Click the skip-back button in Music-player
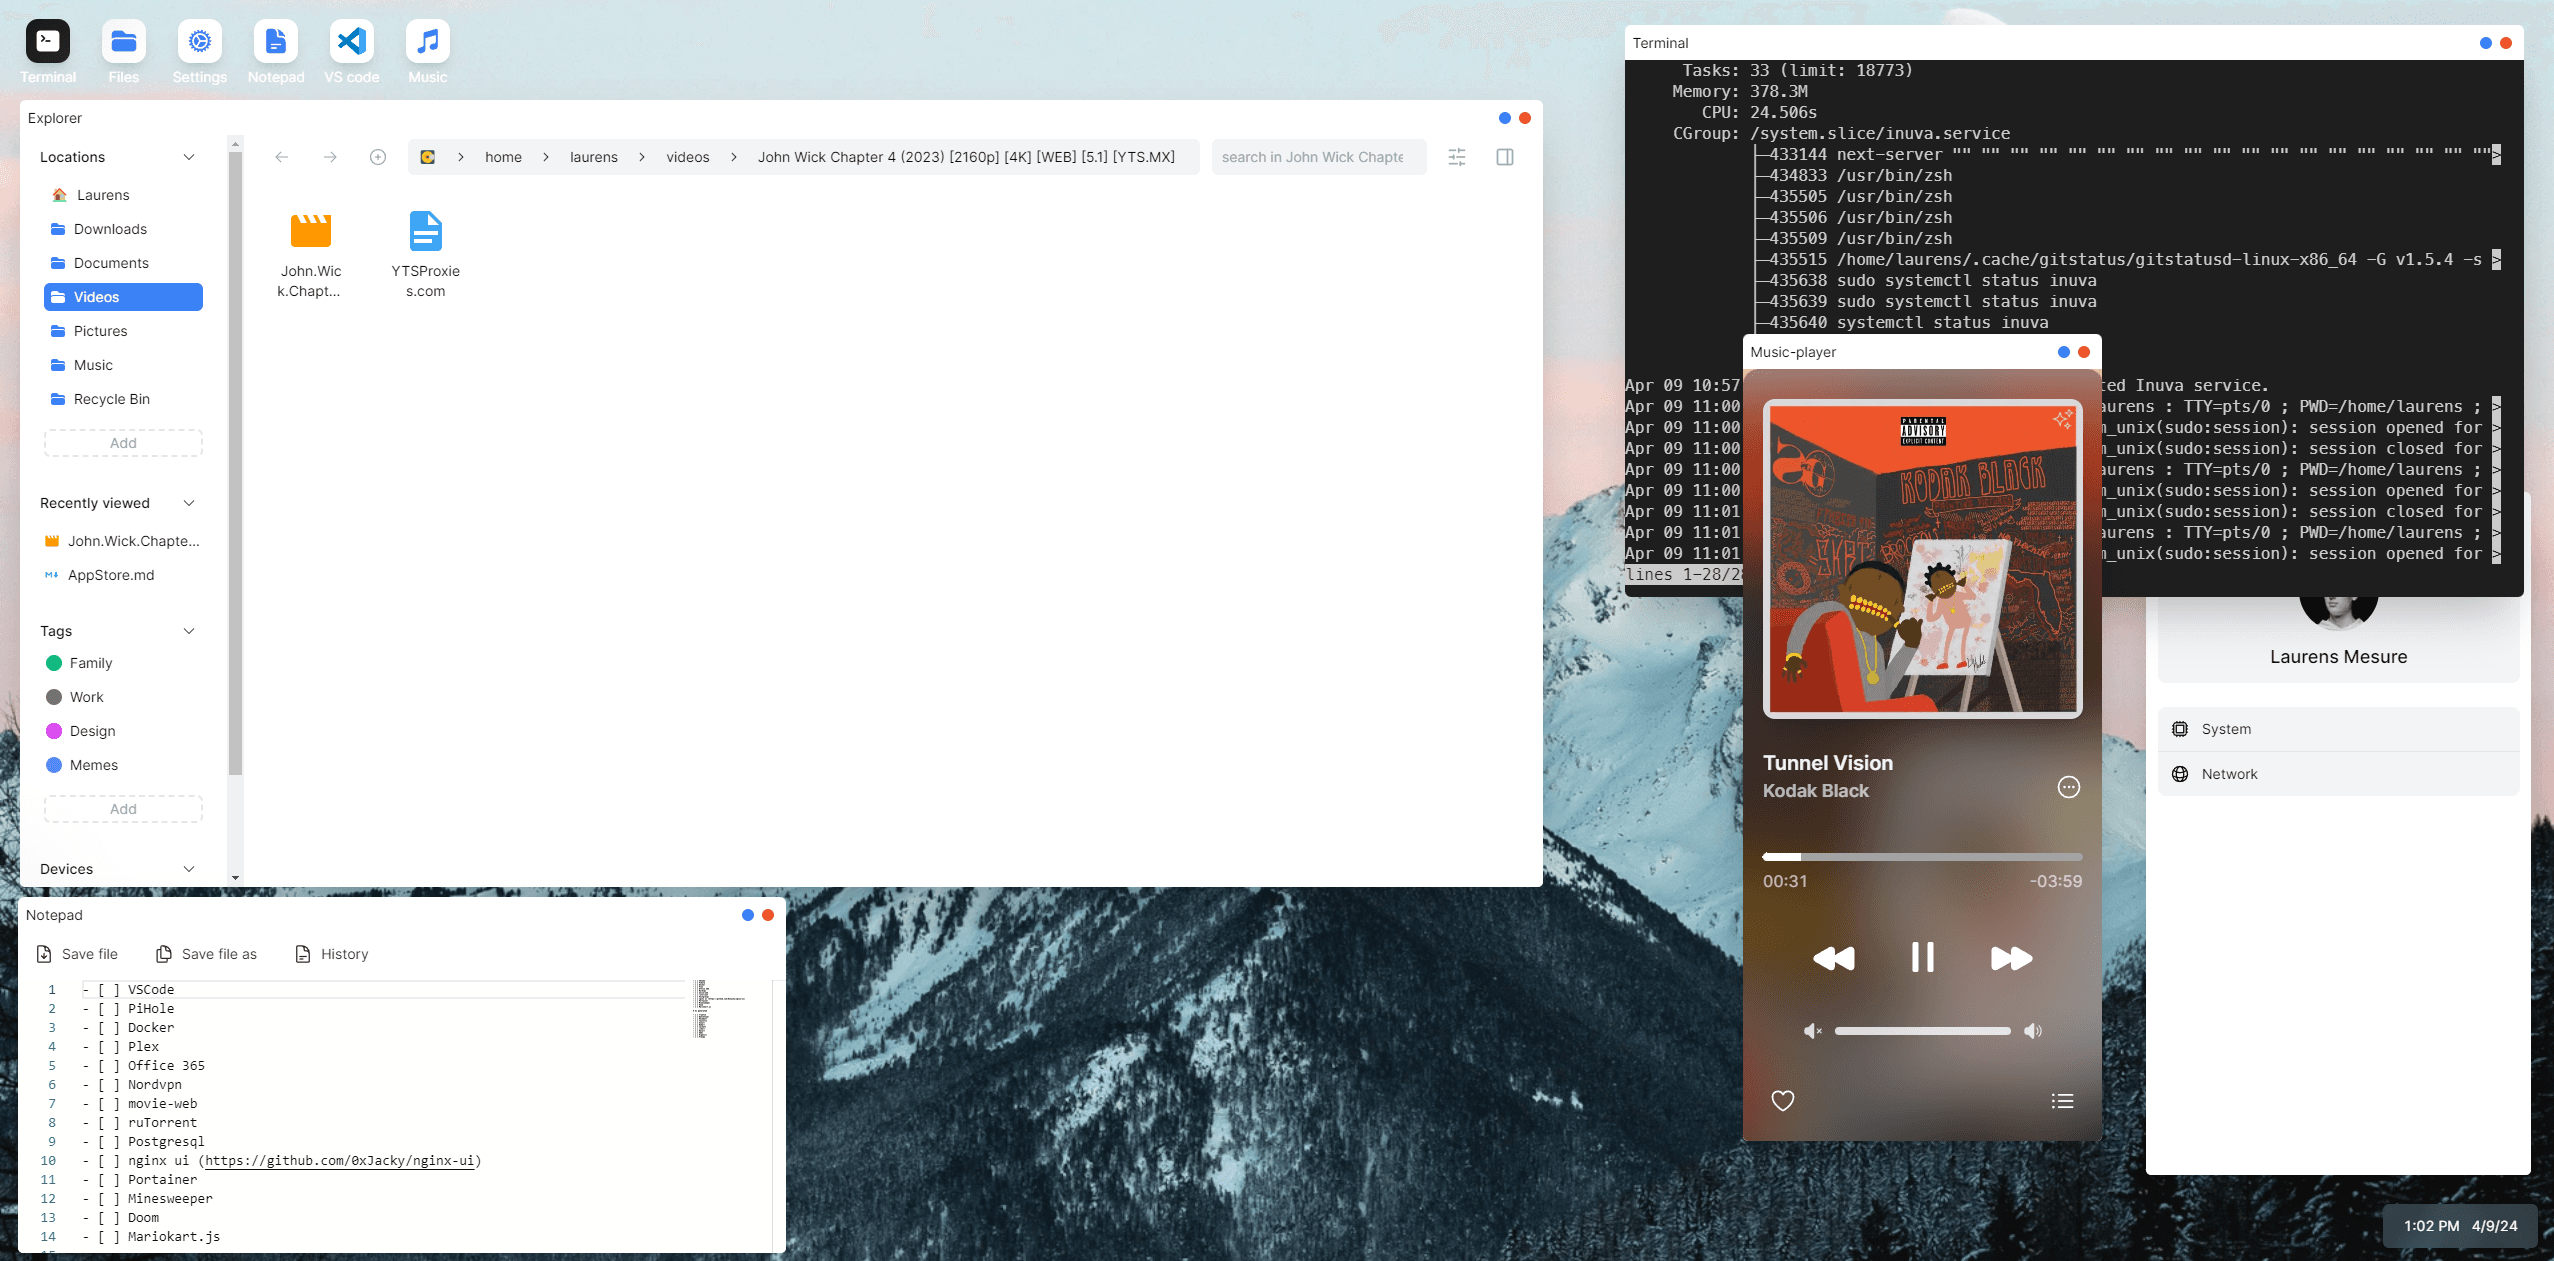 coord(1834,958)
